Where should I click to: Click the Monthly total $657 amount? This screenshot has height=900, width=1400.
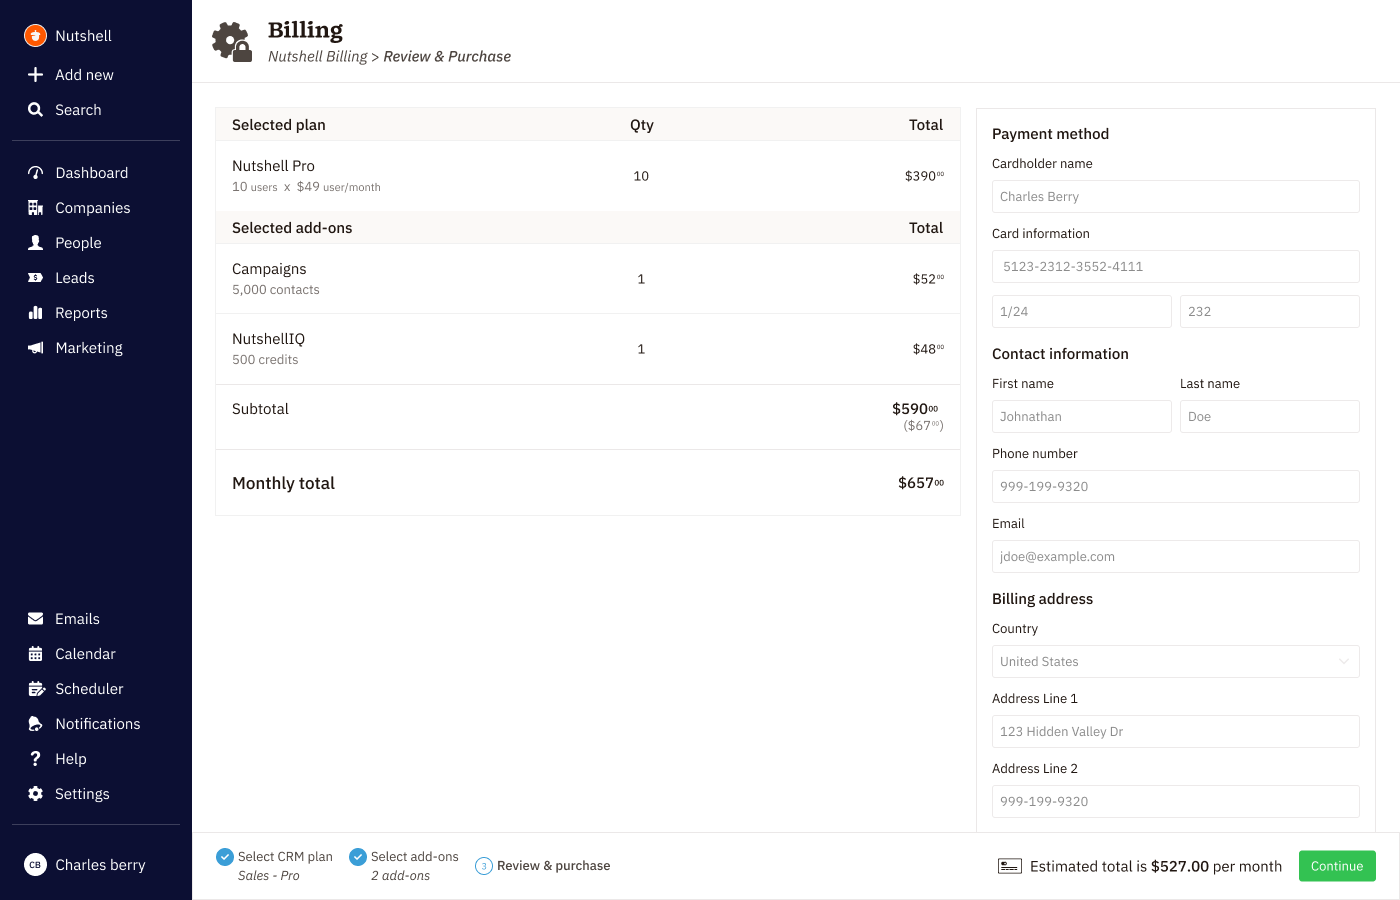921,483
